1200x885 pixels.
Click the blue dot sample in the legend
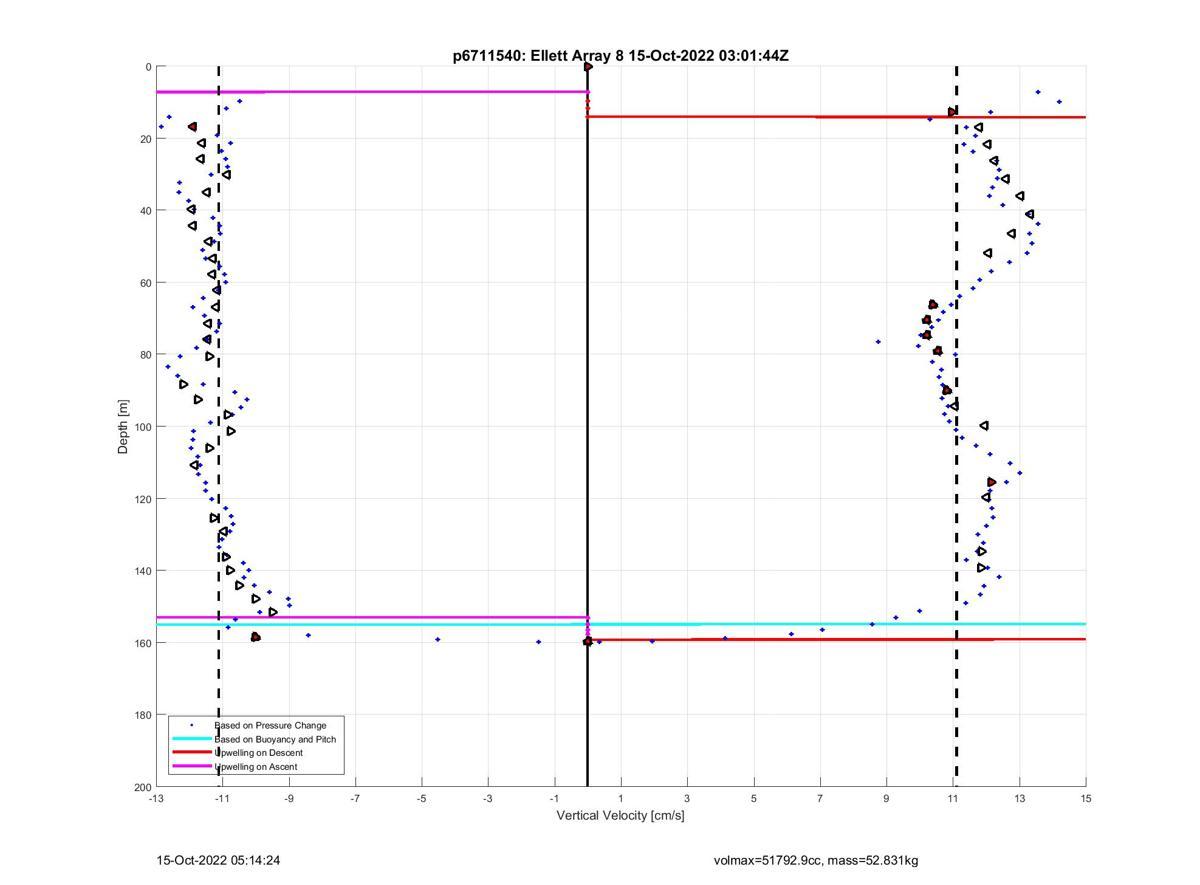tap(191, 725)
